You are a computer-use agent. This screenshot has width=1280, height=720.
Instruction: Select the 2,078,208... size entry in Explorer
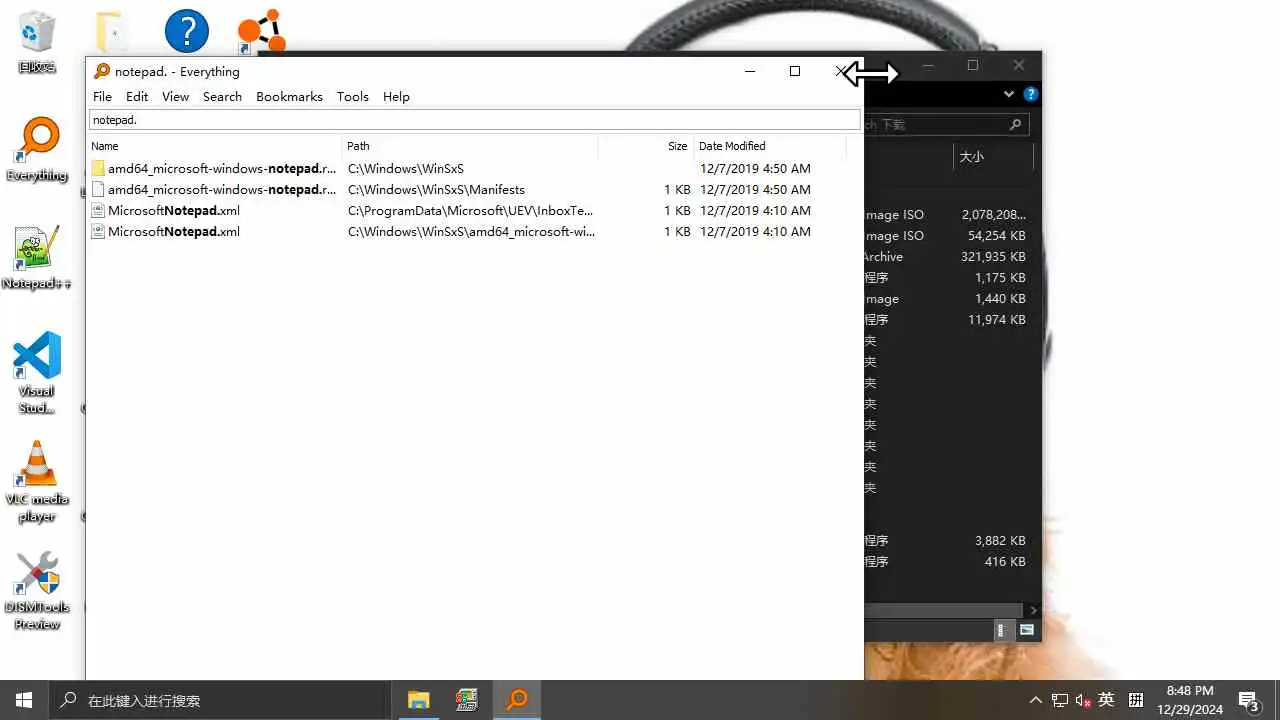(993, 215)
